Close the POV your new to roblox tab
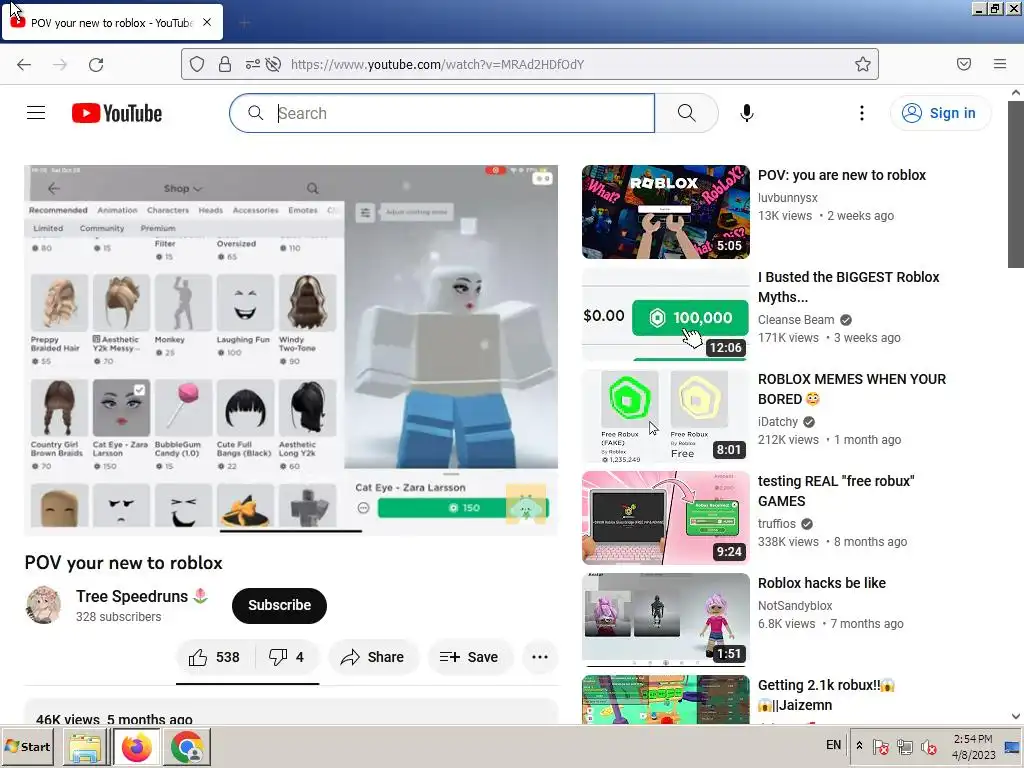1024x768 pixels. (207, 22)
